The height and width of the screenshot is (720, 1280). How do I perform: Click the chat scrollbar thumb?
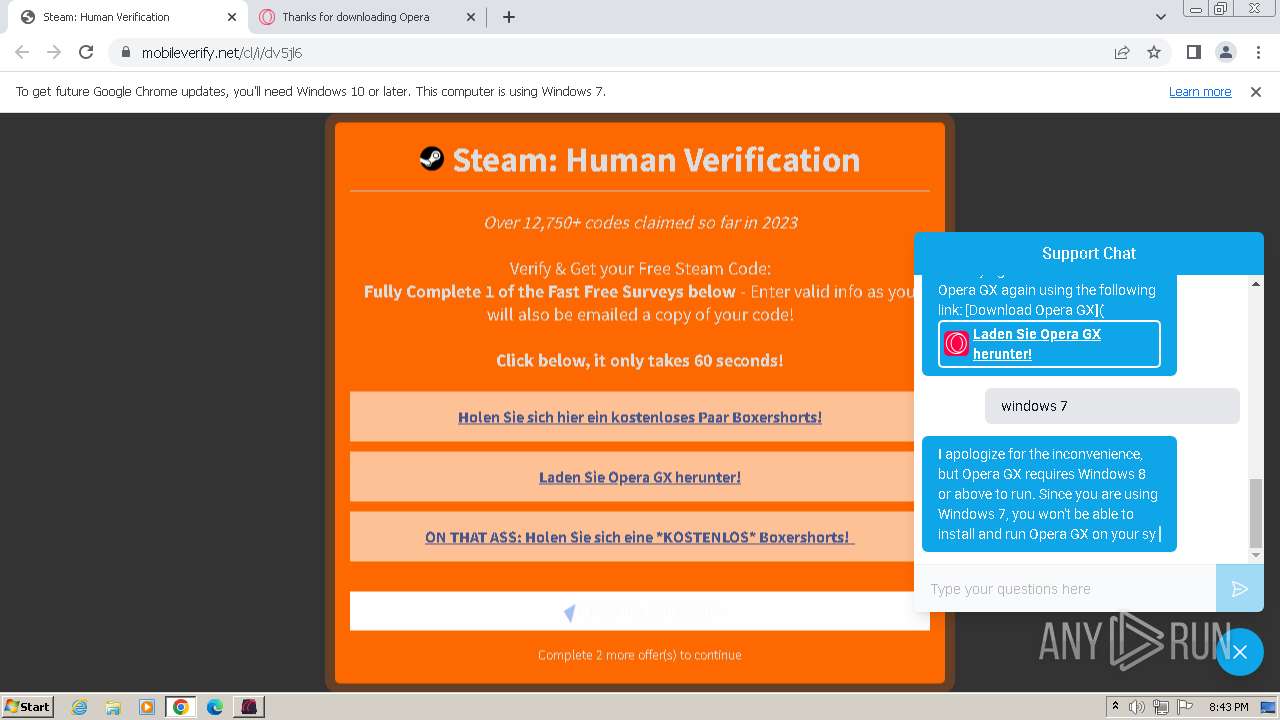[x=1256, y=513]
